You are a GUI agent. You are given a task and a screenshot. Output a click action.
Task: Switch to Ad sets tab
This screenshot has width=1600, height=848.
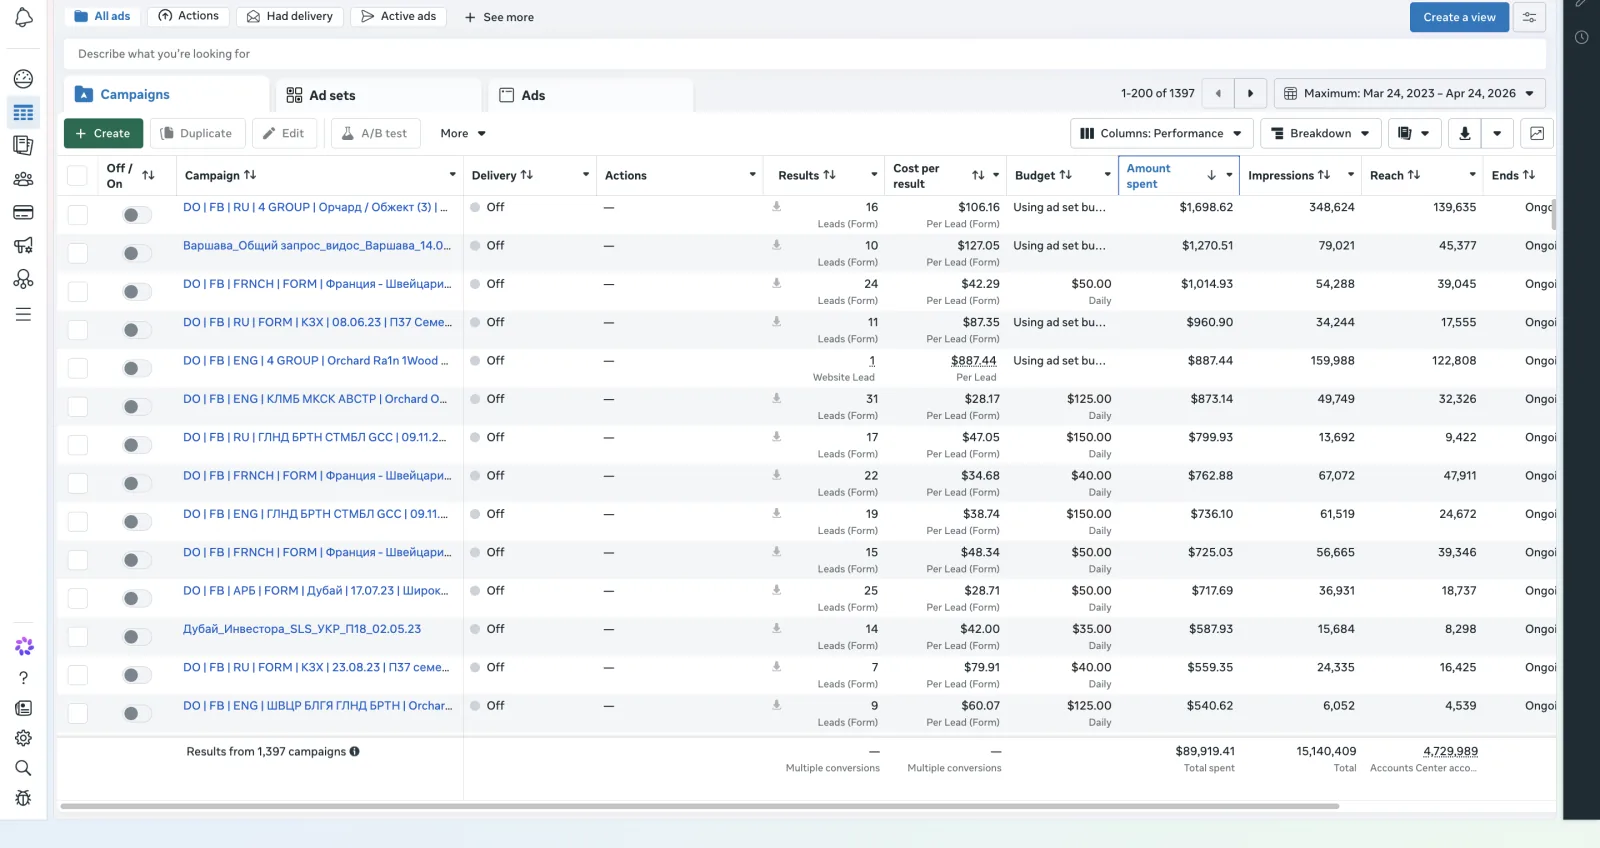[379, 95]
